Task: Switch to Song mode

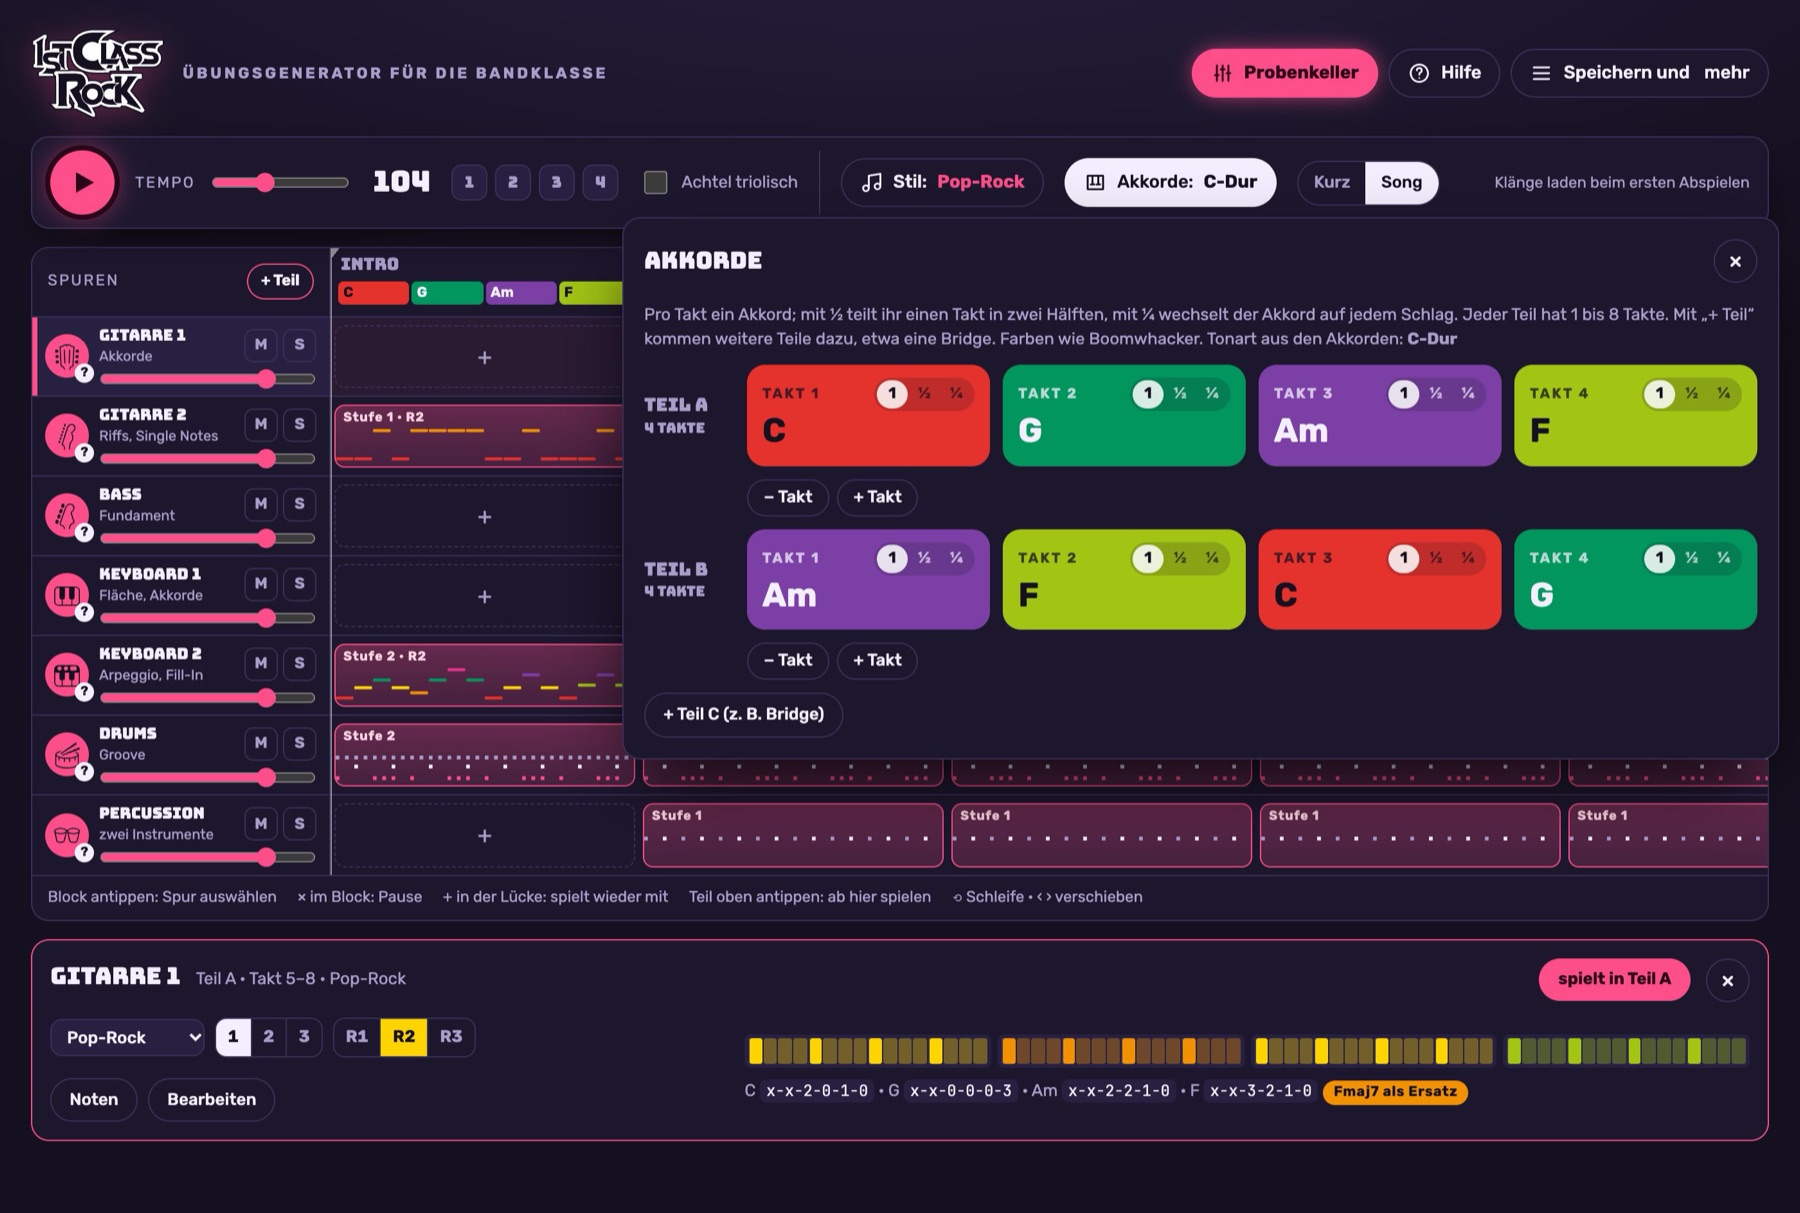Action: pyautogui.click(x=1401, y=182)
